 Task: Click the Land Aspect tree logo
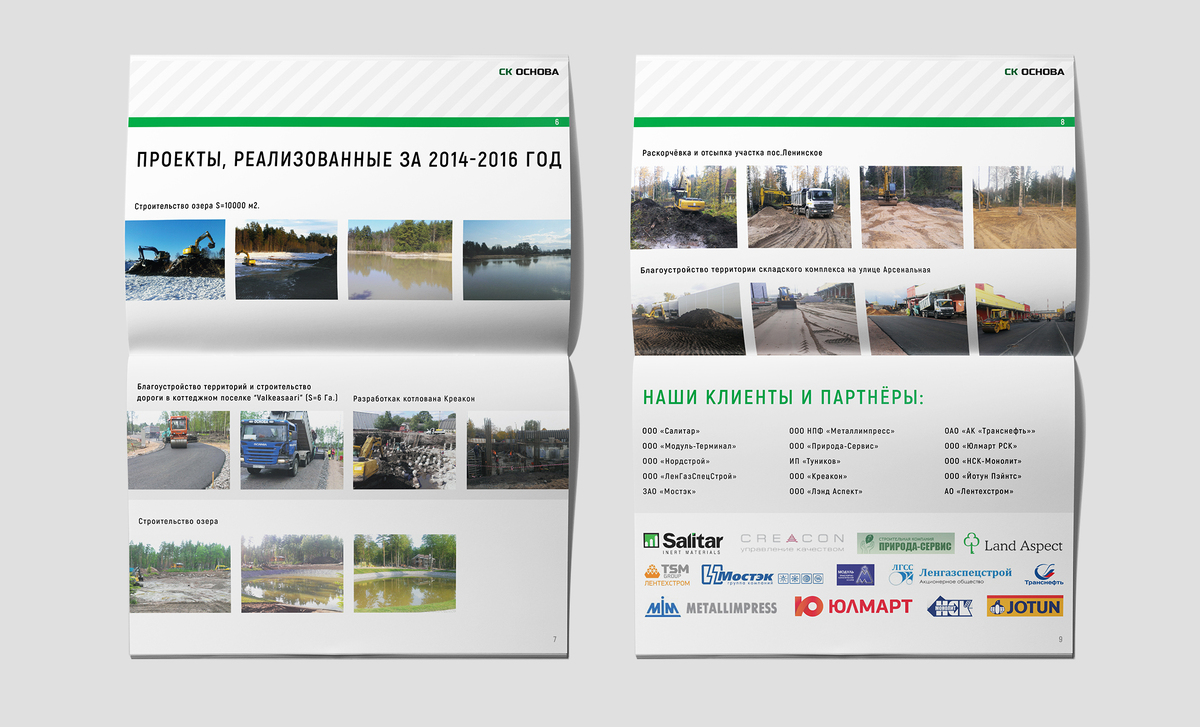pyautogui.click(x=1012, y=543)
